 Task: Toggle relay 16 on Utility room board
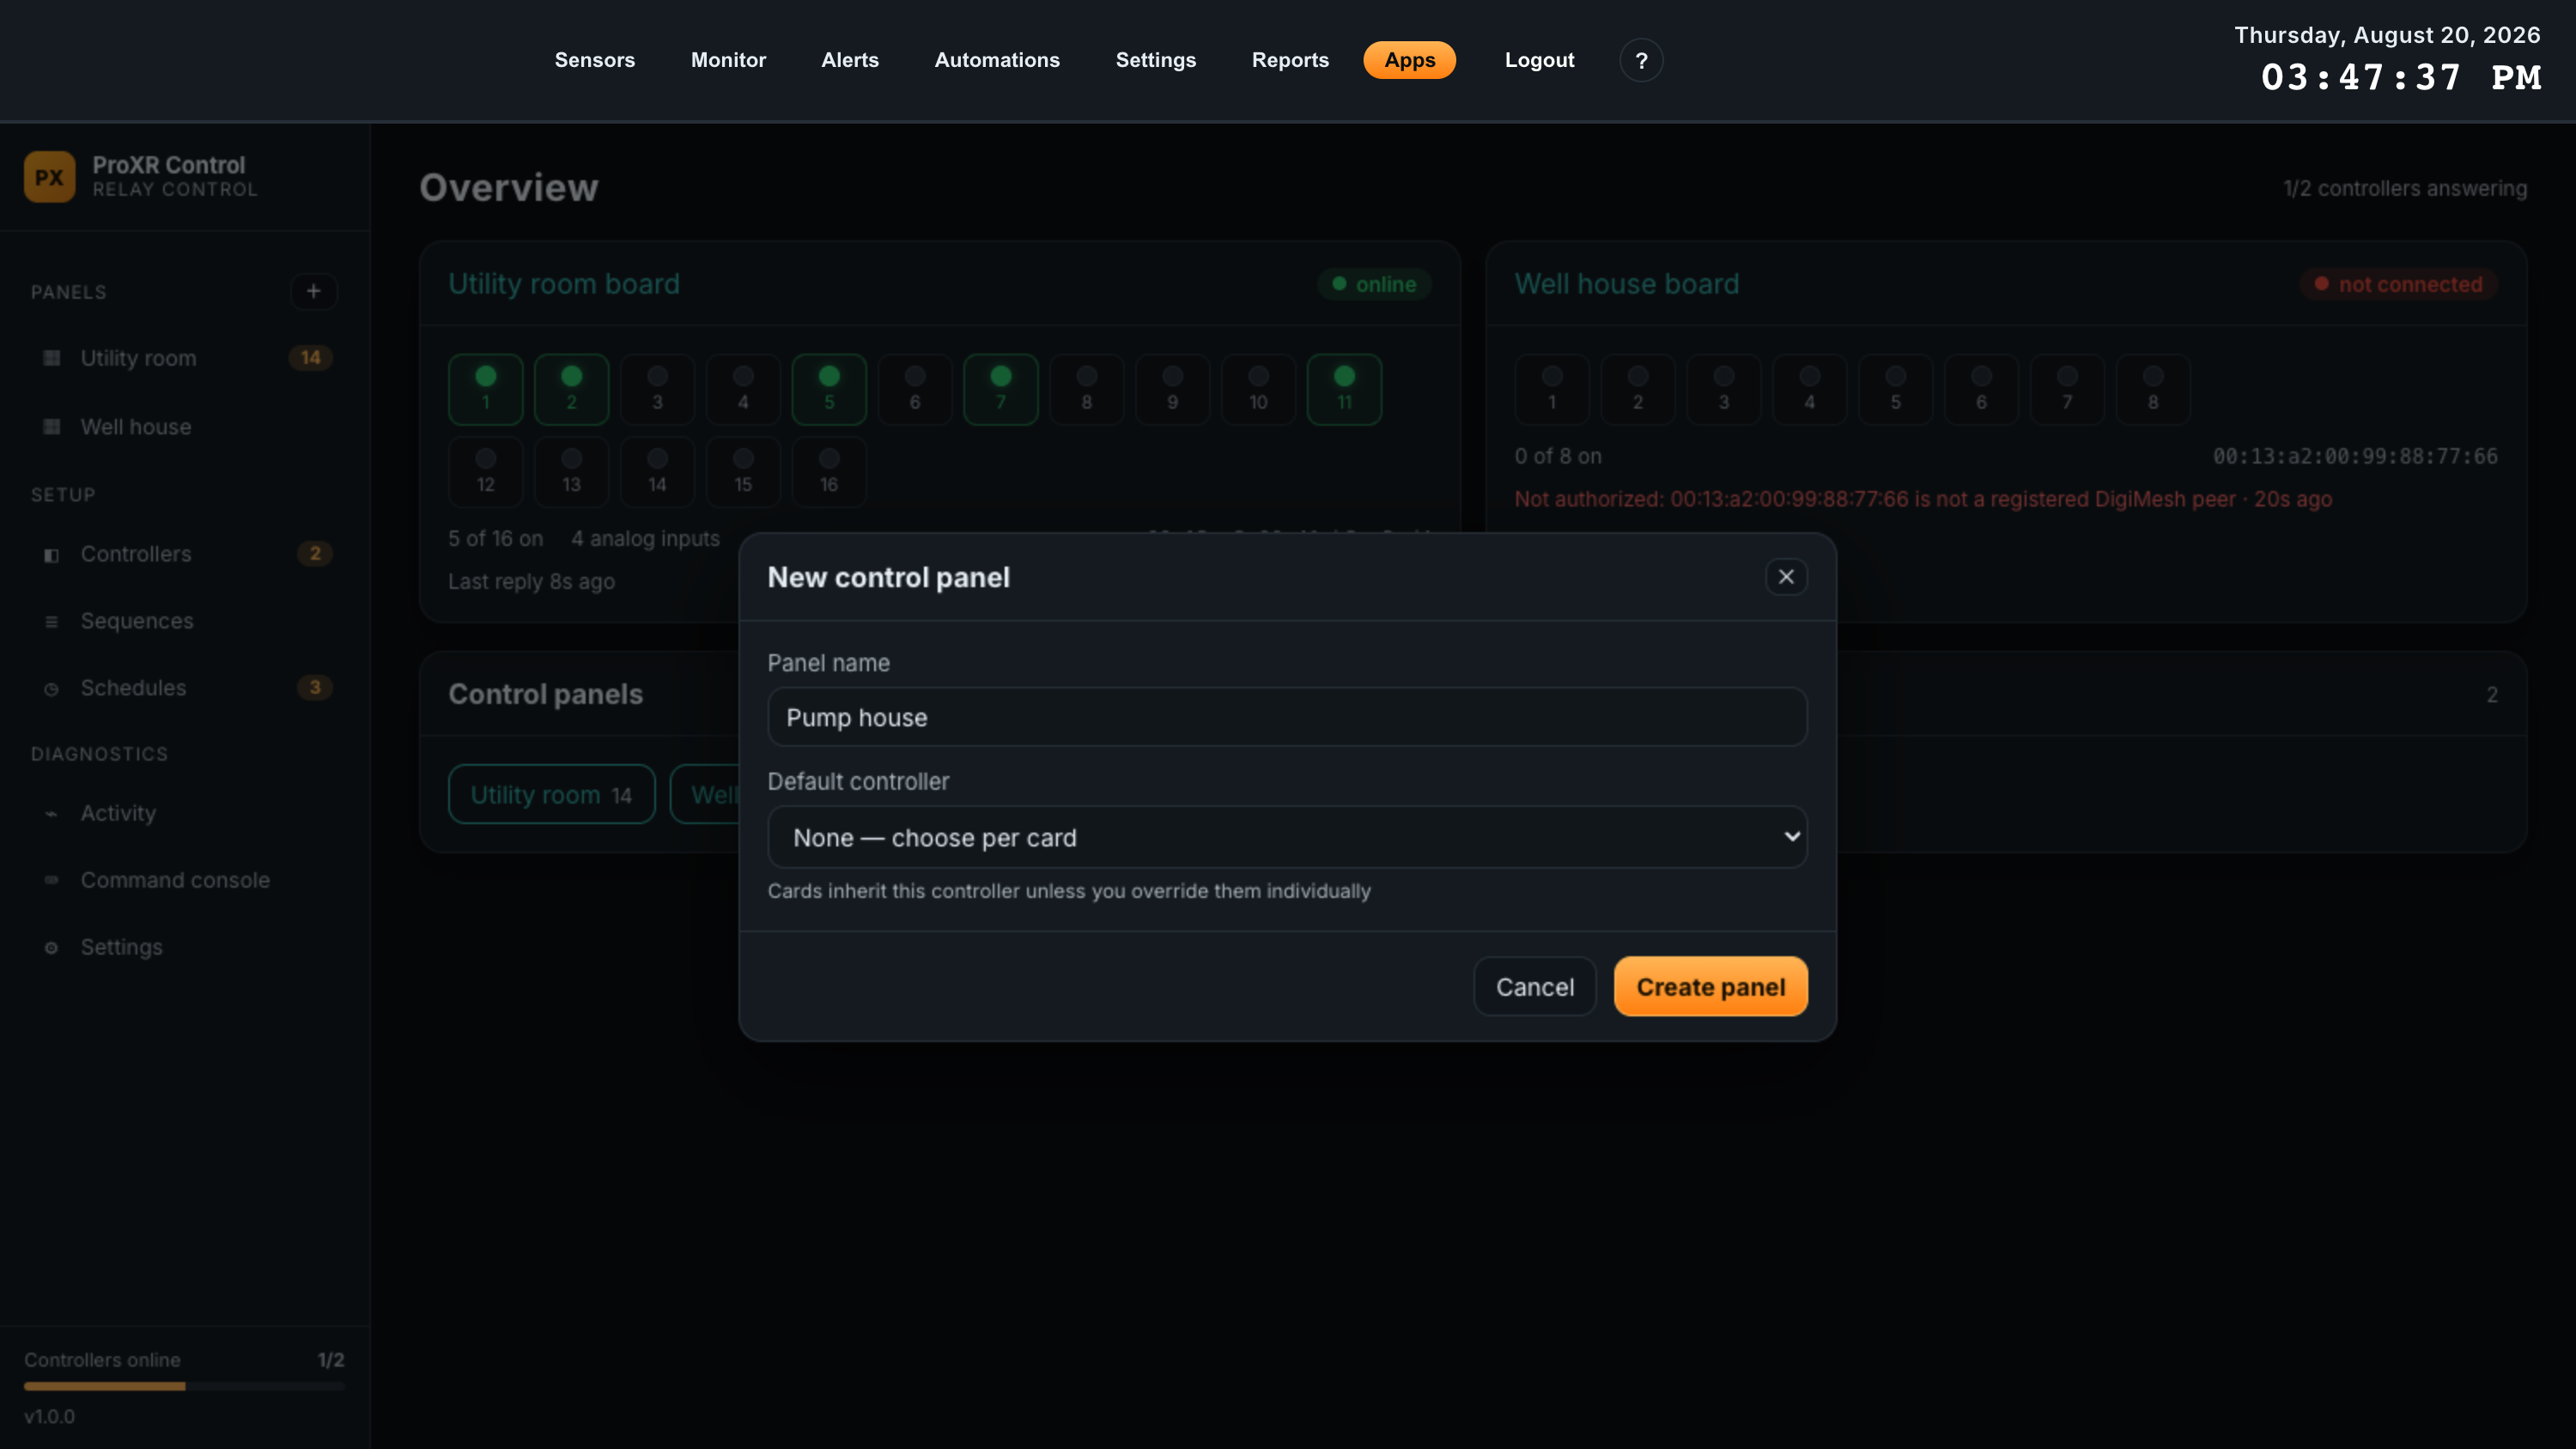click(829, 471)
